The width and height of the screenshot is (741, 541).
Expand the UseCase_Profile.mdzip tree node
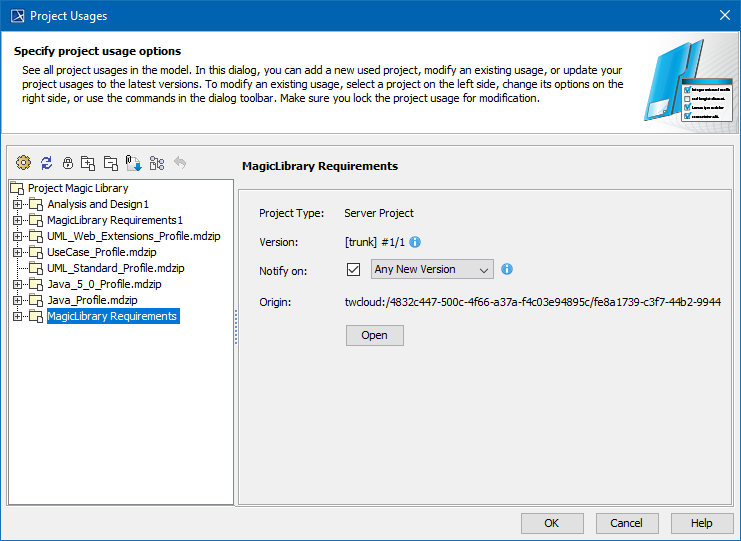pos(17,252)
